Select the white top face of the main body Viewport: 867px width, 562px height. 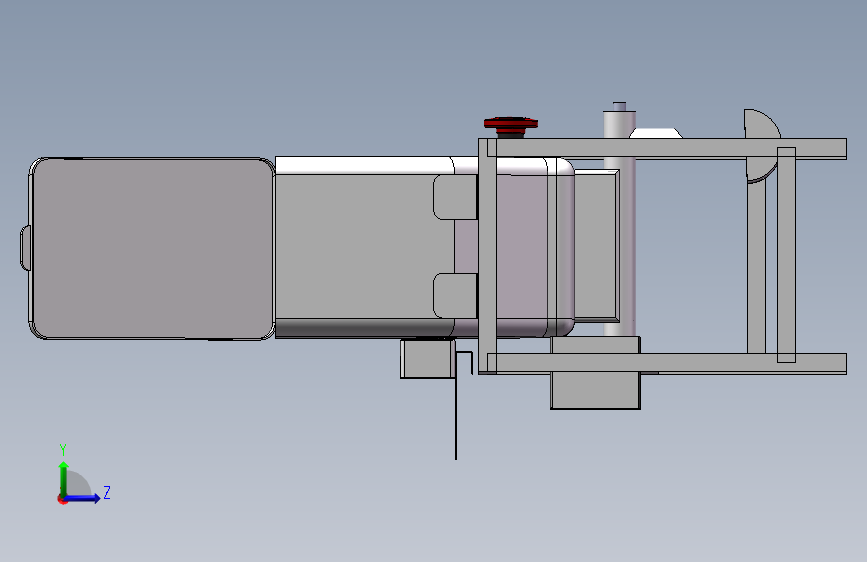click(x=364, y=165)
